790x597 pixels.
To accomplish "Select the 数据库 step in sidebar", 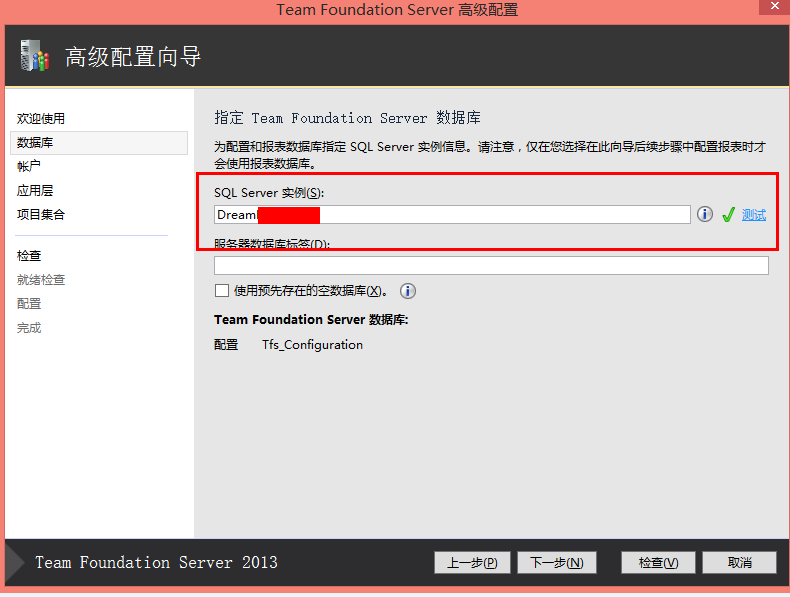I will pyautogui.click(x=99, y=143).
